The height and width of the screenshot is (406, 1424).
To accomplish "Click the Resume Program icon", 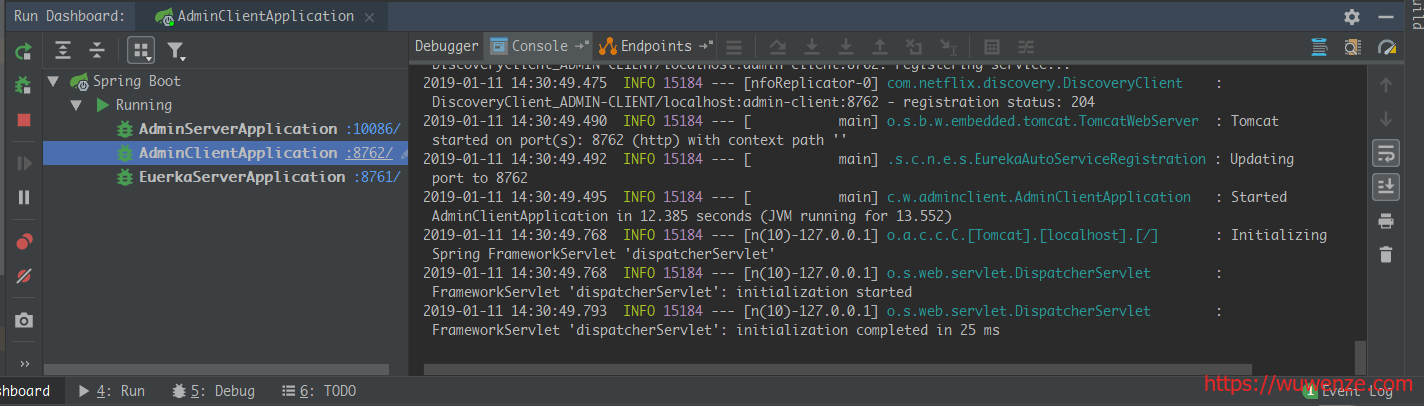I will tap(24, 163).
